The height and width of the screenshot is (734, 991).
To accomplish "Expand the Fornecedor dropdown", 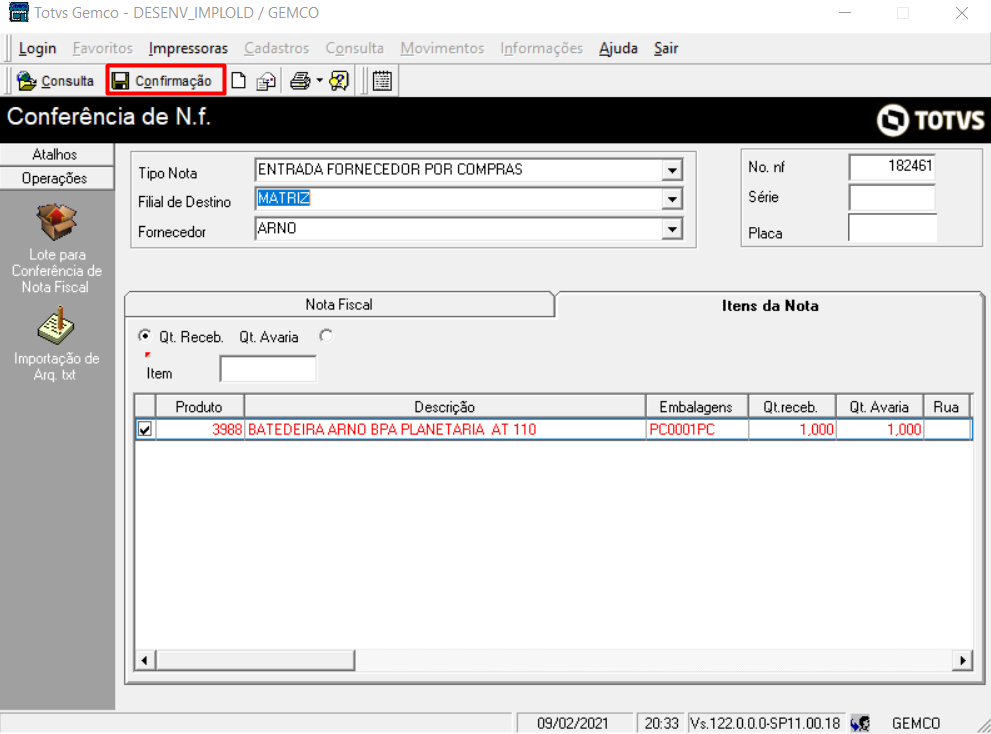I will click(672, 229).
